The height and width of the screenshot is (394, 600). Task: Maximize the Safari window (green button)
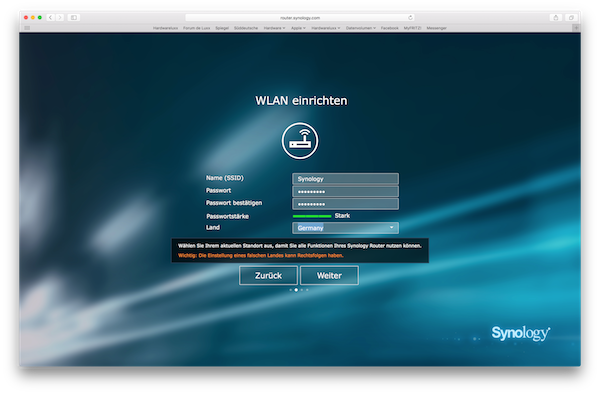click(x=40, y=18)
